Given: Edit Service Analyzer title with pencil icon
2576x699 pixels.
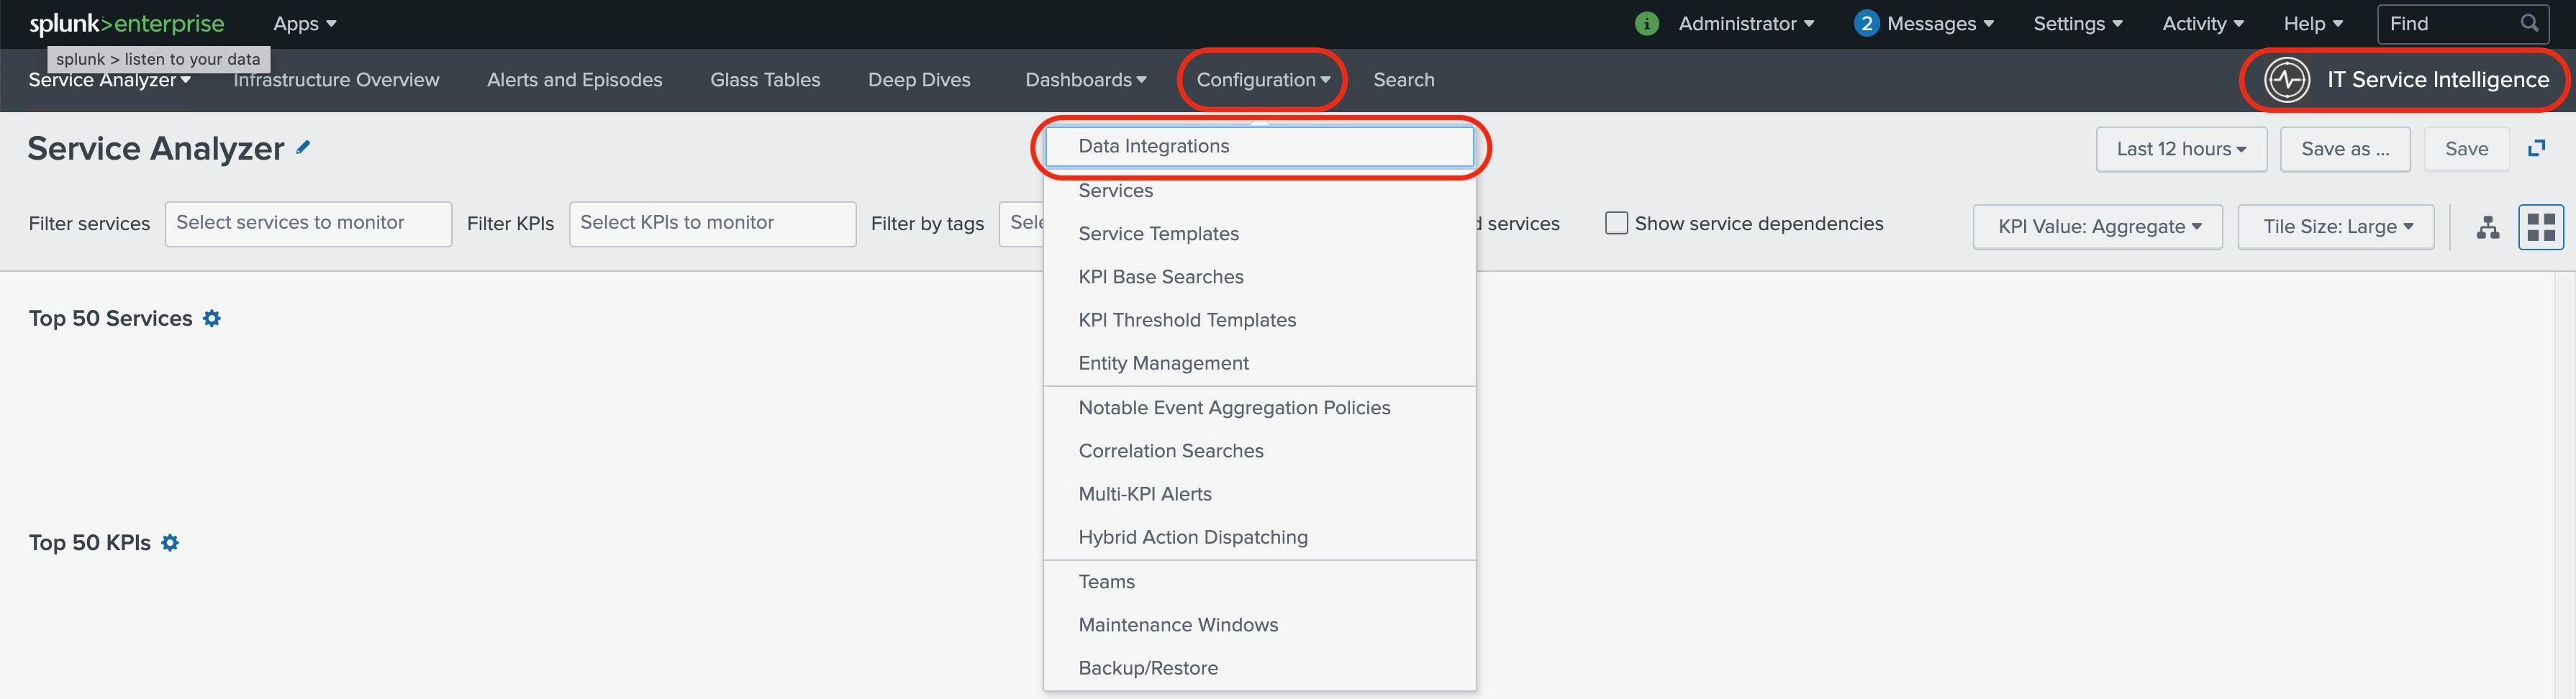Looking at the screenshot, I should 303,148.
